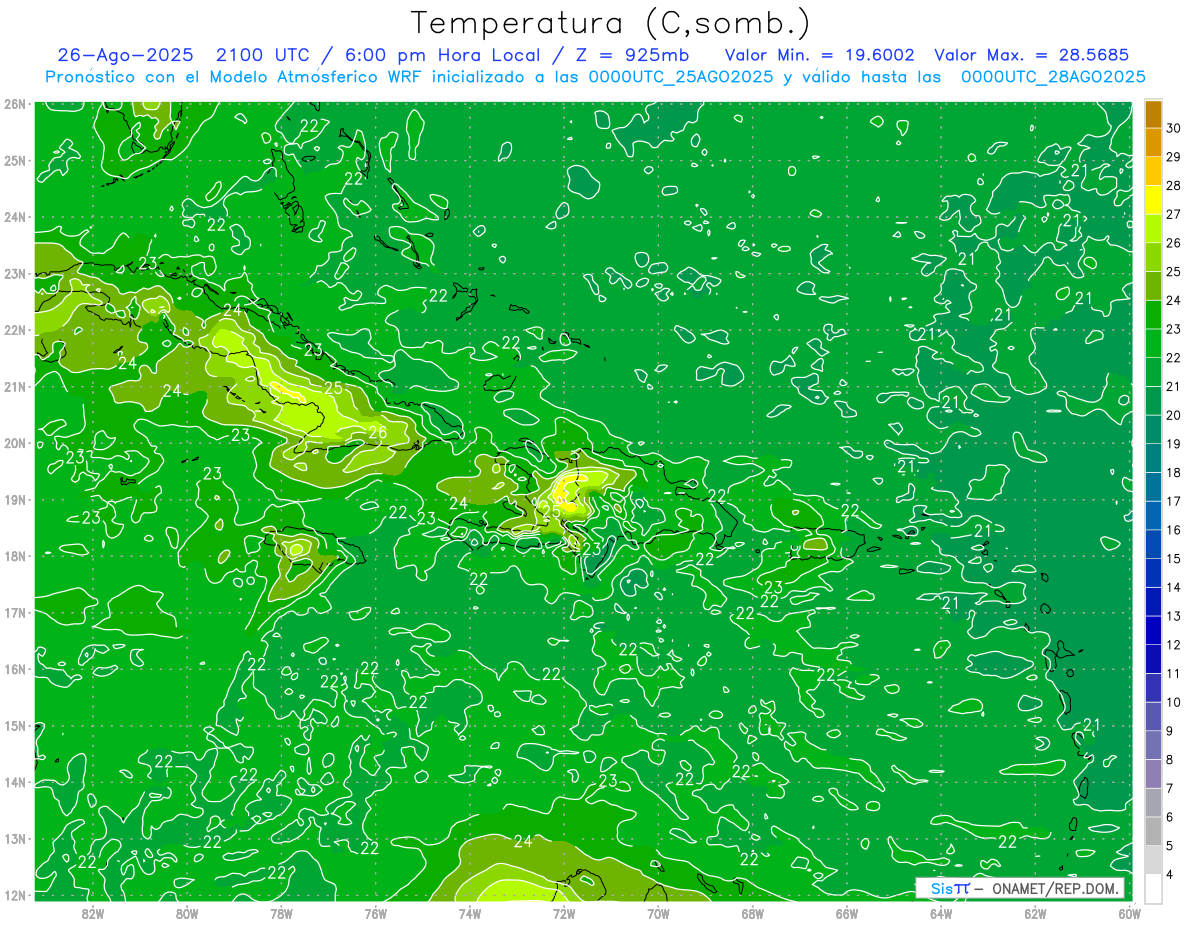Image resolution: width=1200 pixels, height=927 pixels.
Task: Click the "62W" longitude axis label
Action: [1034, 913]
